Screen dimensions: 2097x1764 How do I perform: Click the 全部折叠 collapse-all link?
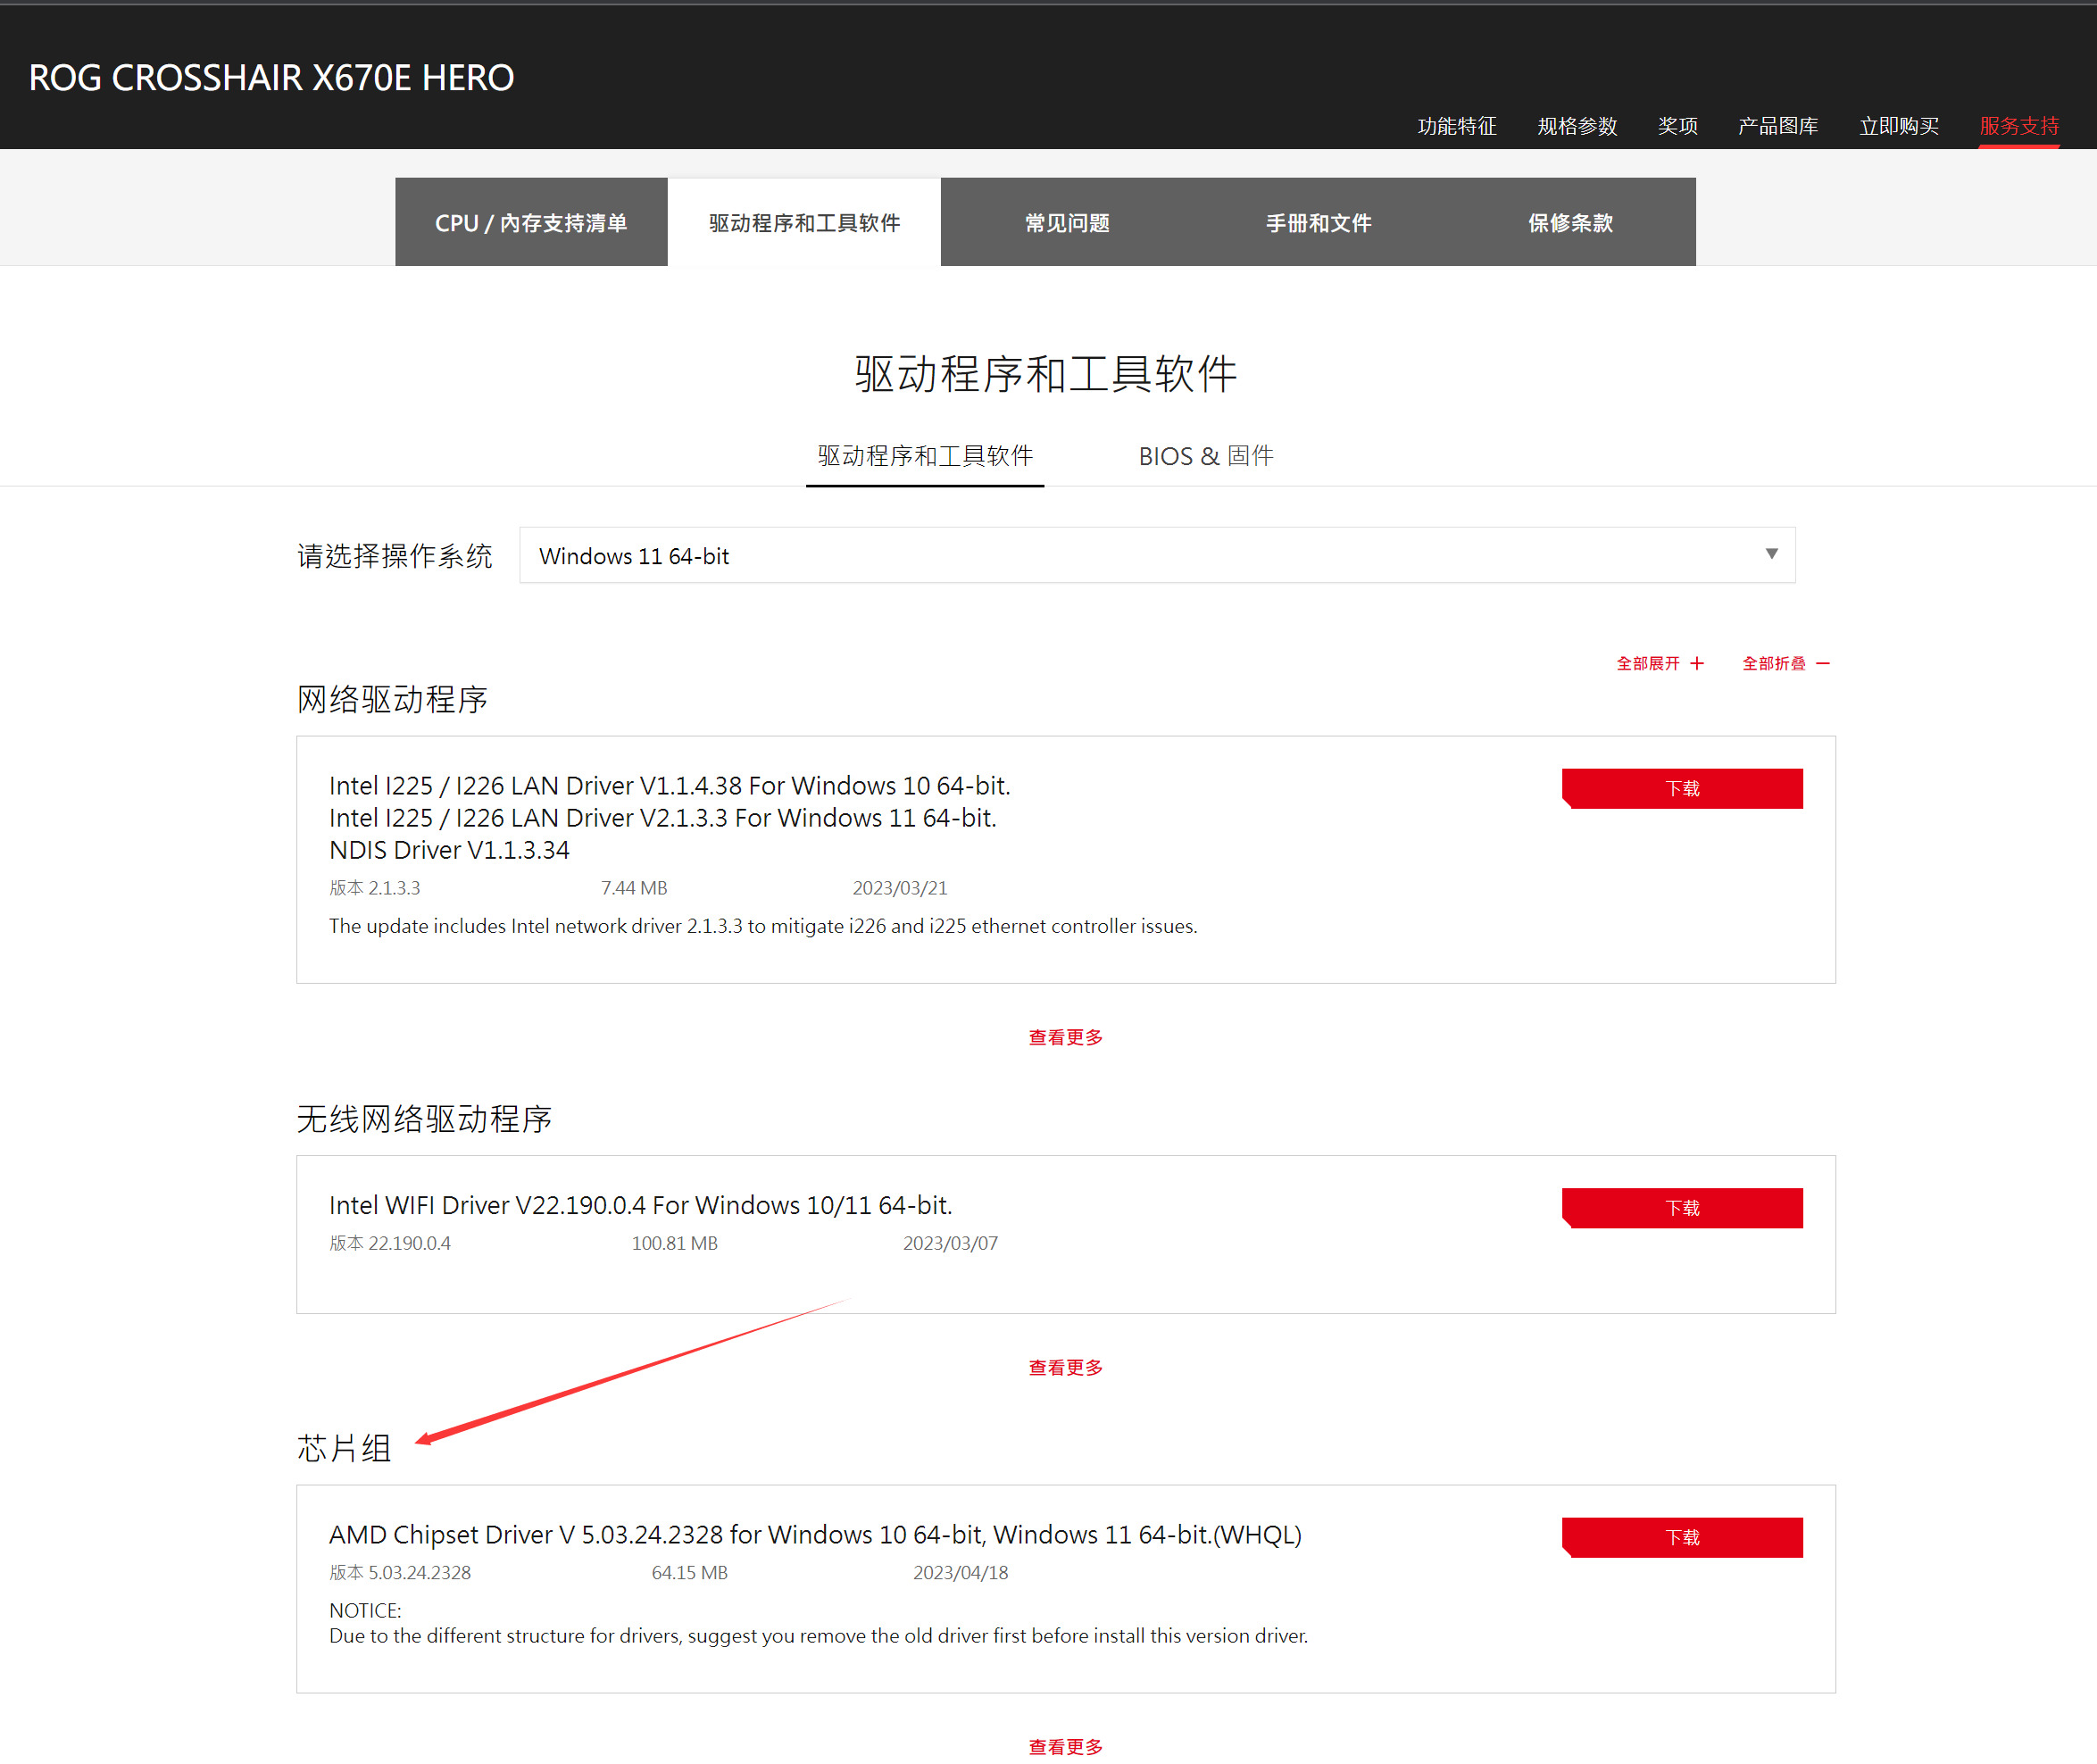(x=1774, y=664)
